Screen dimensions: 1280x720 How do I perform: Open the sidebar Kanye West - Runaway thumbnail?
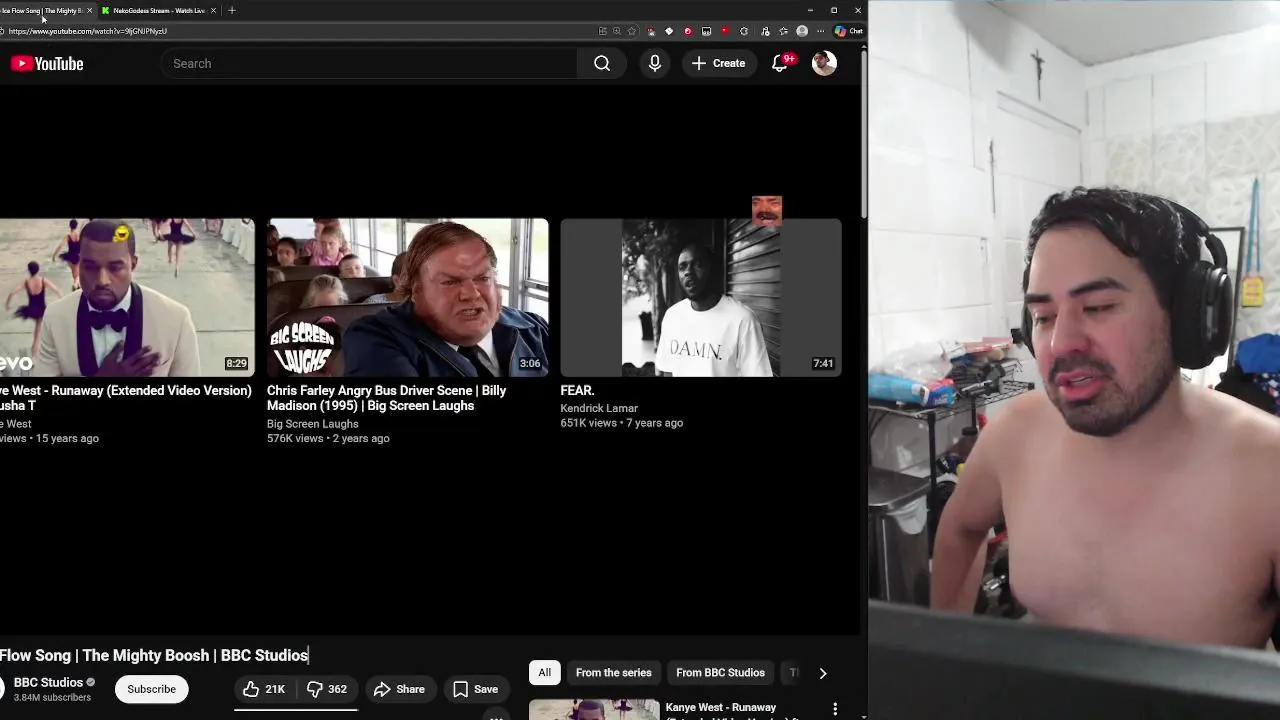pos(594,709)
